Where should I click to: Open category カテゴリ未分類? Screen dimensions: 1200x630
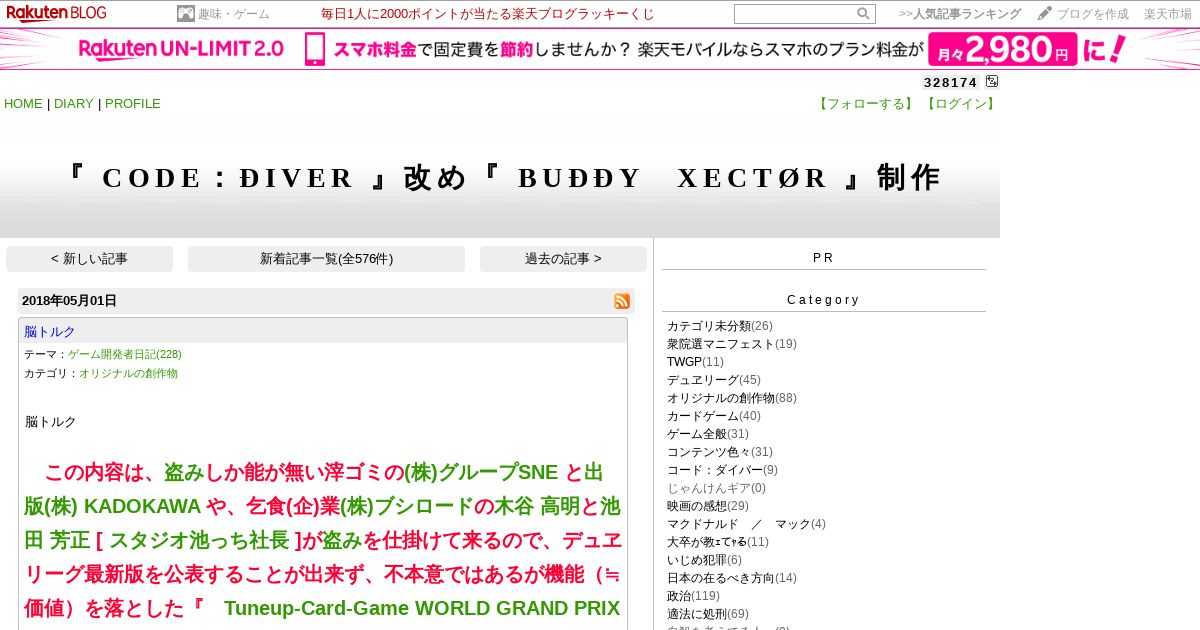tap(709, 326)
